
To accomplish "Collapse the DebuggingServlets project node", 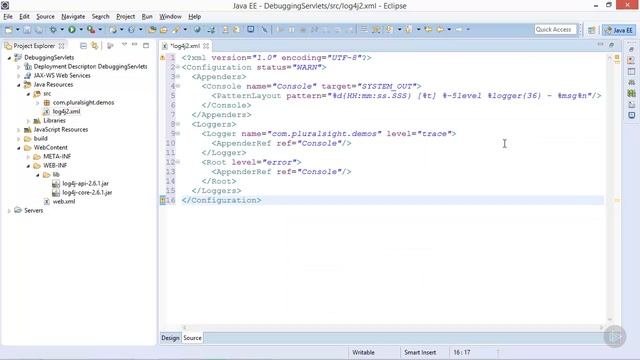I will [9, 58].
